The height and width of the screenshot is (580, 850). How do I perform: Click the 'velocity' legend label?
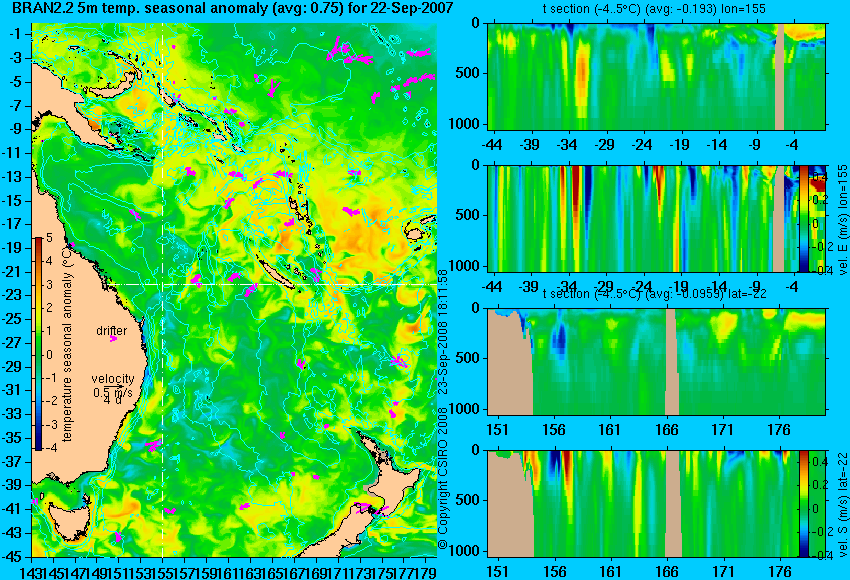pyautogui.click(x=113, y=379)
